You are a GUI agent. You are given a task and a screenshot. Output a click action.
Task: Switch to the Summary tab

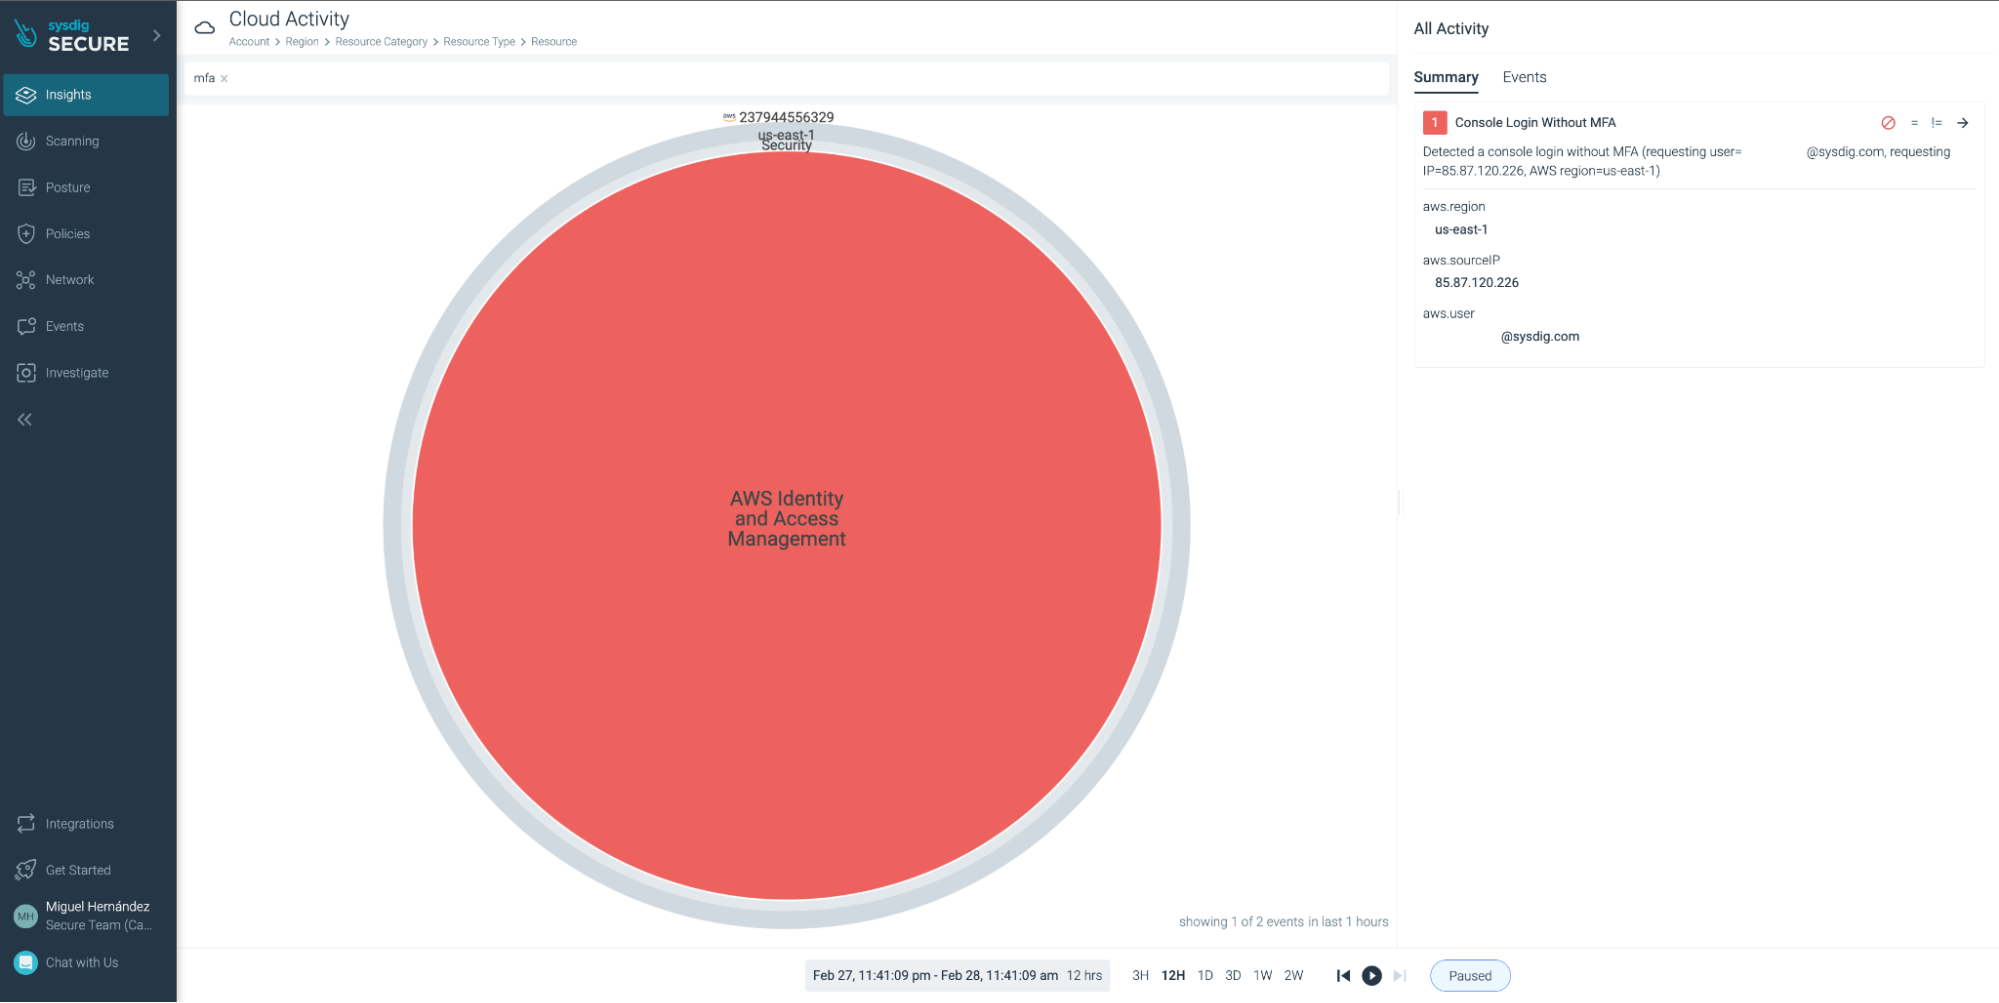(1445, 78)
